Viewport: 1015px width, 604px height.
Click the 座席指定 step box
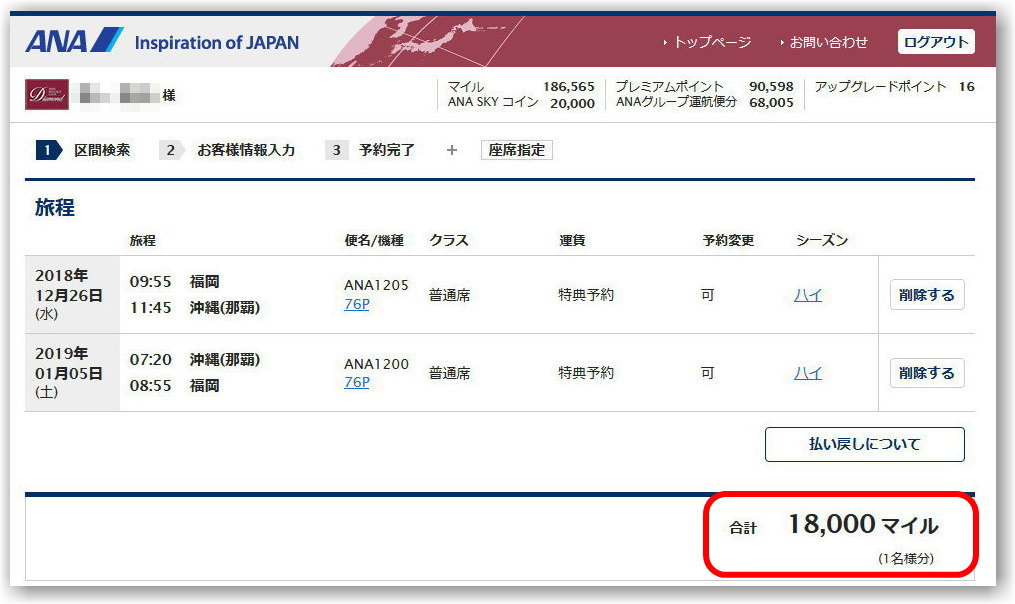click(517, 150)
